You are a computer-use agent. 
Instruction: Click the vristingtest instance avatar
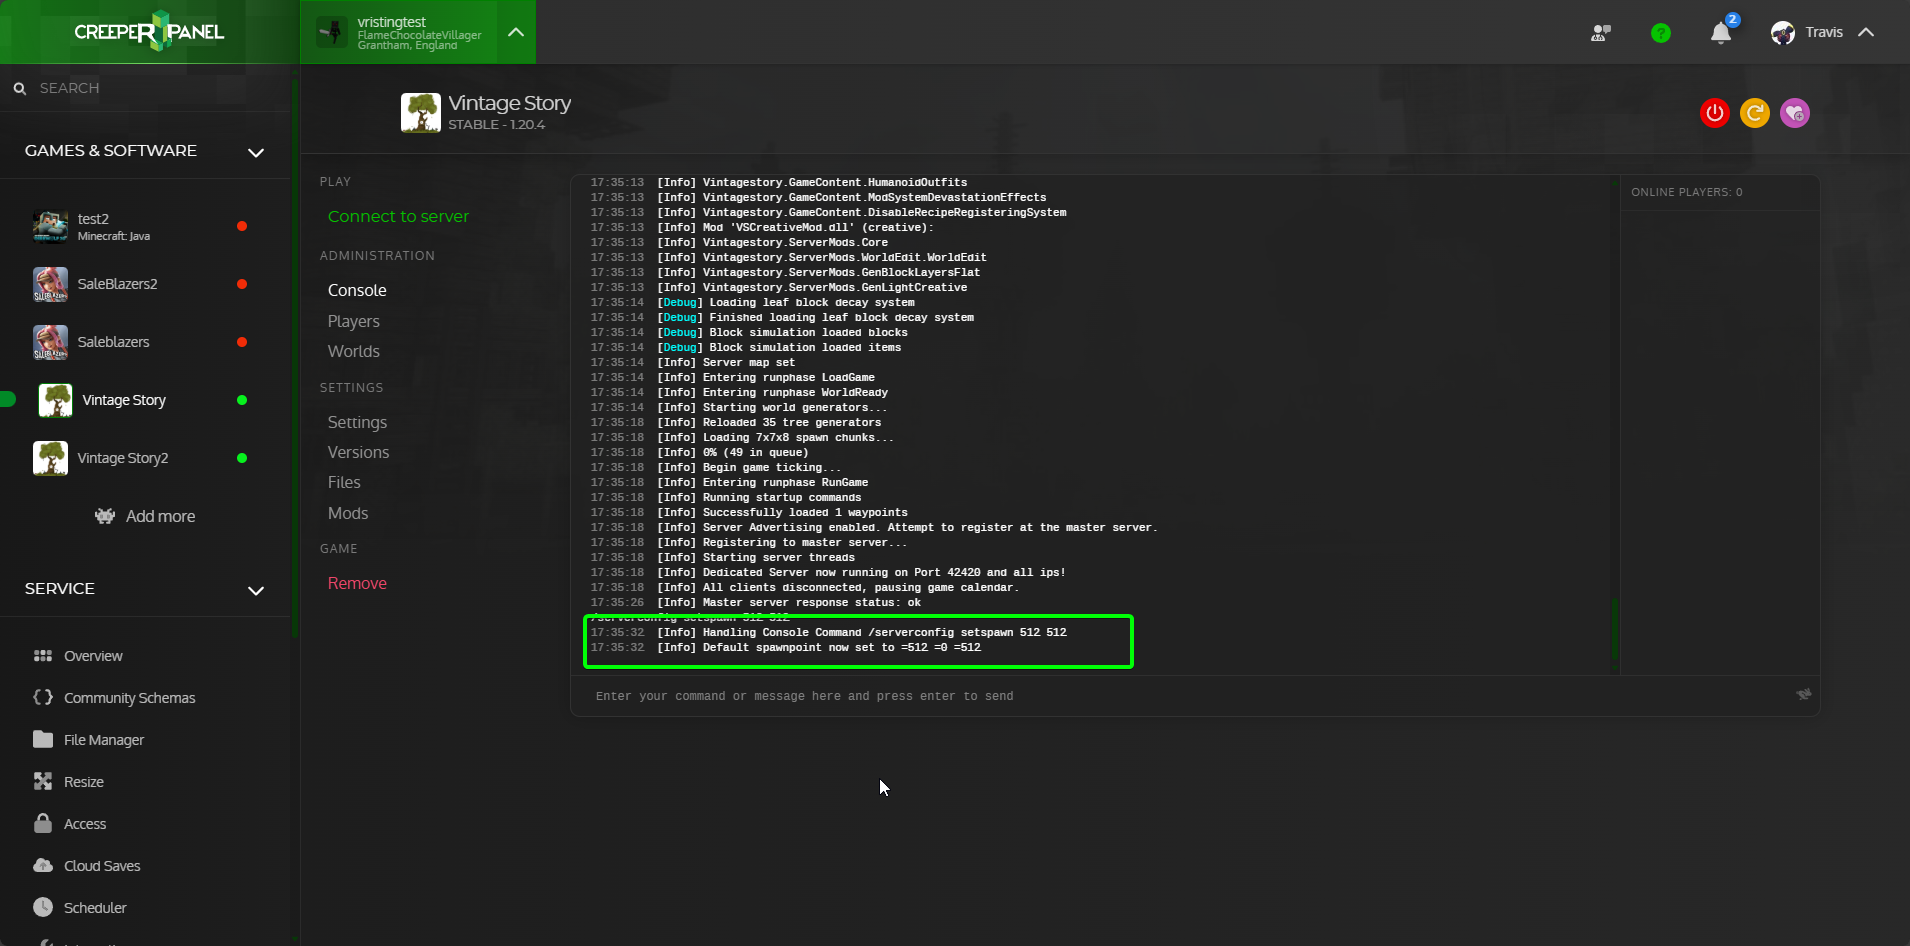(332, 32)
